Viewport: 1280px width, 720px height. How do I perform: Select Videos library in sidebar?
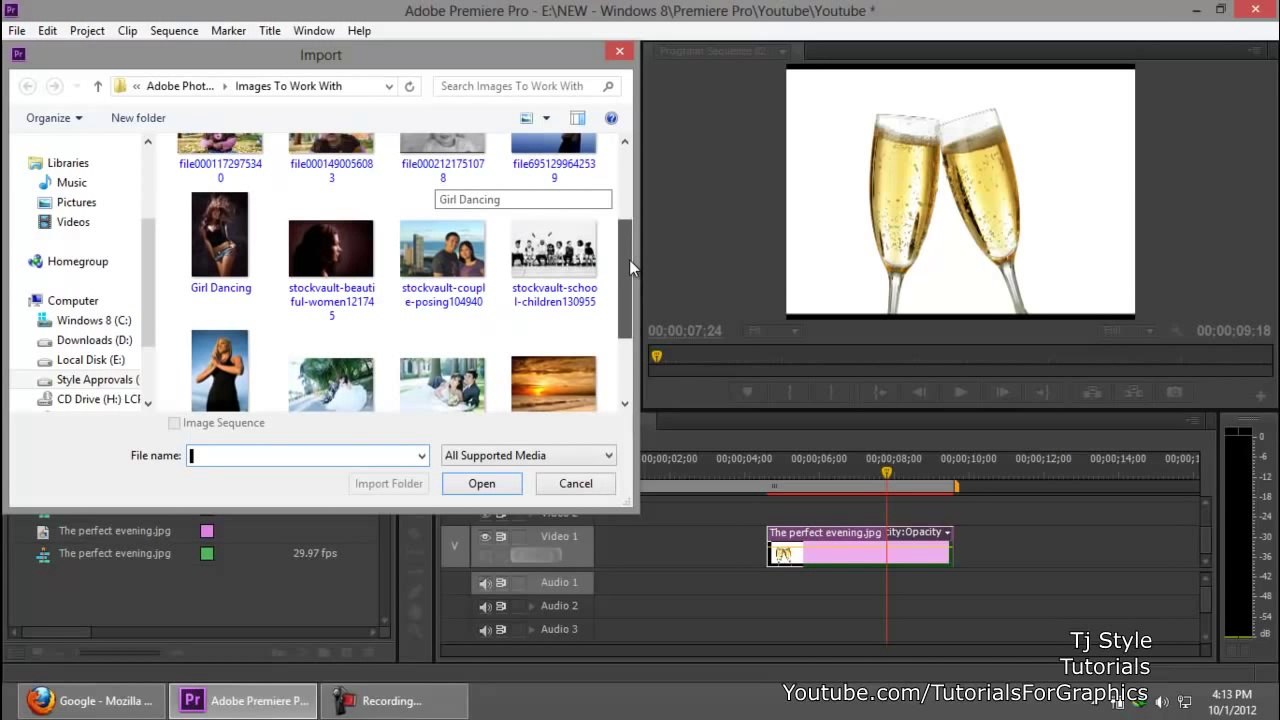[73, 222]
